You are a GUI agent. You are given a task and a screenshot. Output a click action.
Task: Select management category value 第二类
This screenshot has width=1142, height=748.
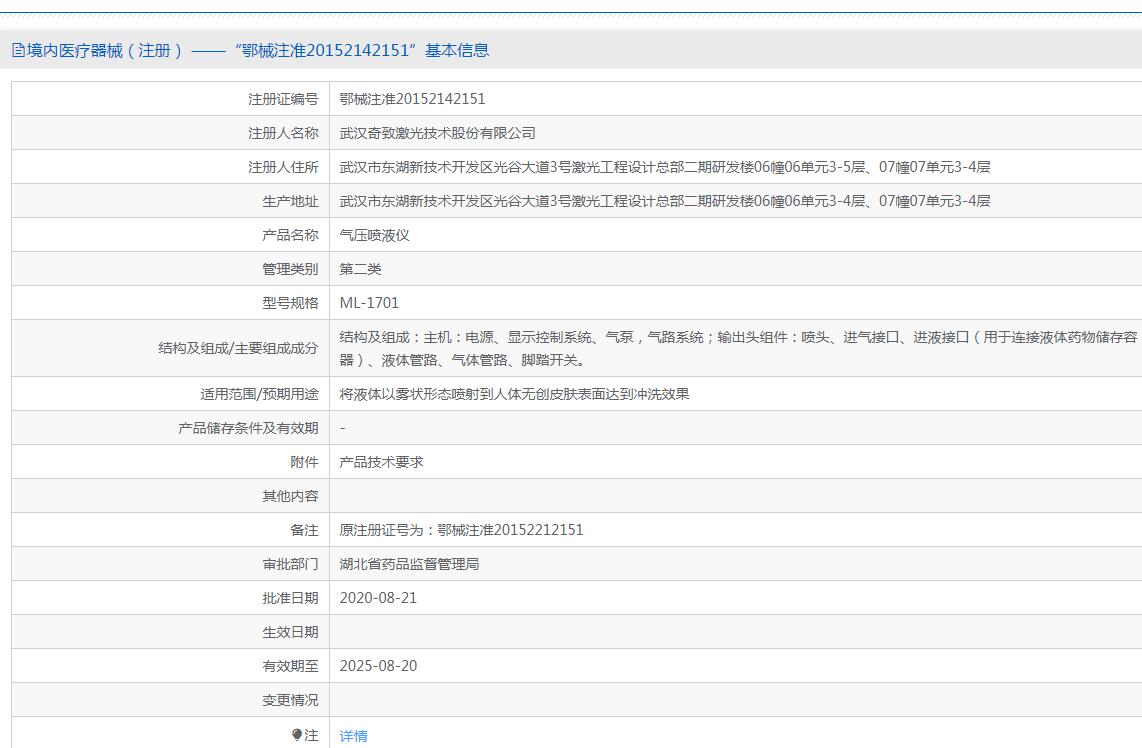coord(361,269)
